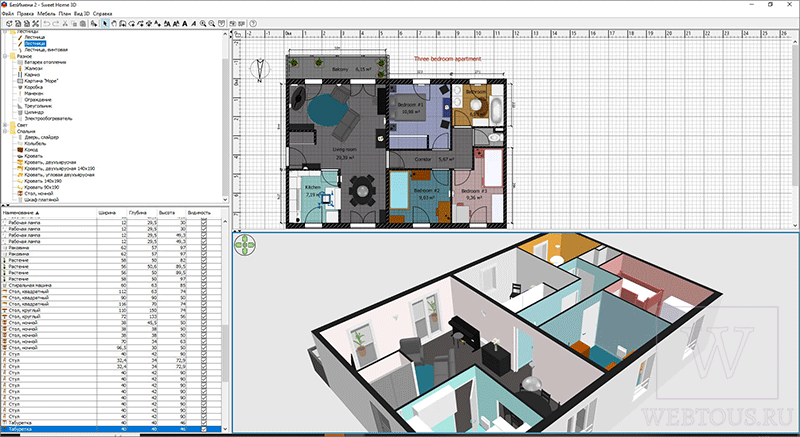Increase text size toolbar icon
Image resolution: width=800 pixels, height=437 pixels.
point(167,23)
